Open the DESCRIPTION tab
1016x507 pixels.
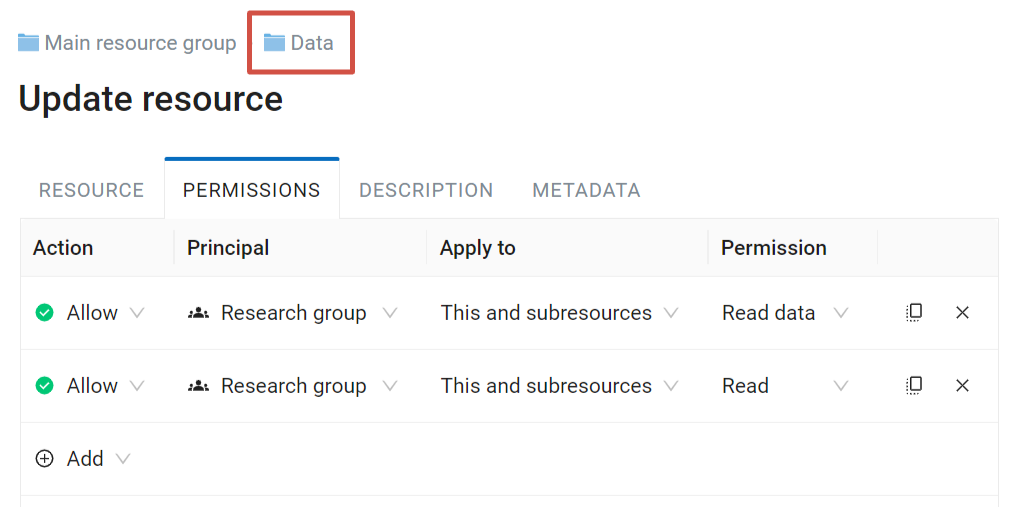pos(426,190)
